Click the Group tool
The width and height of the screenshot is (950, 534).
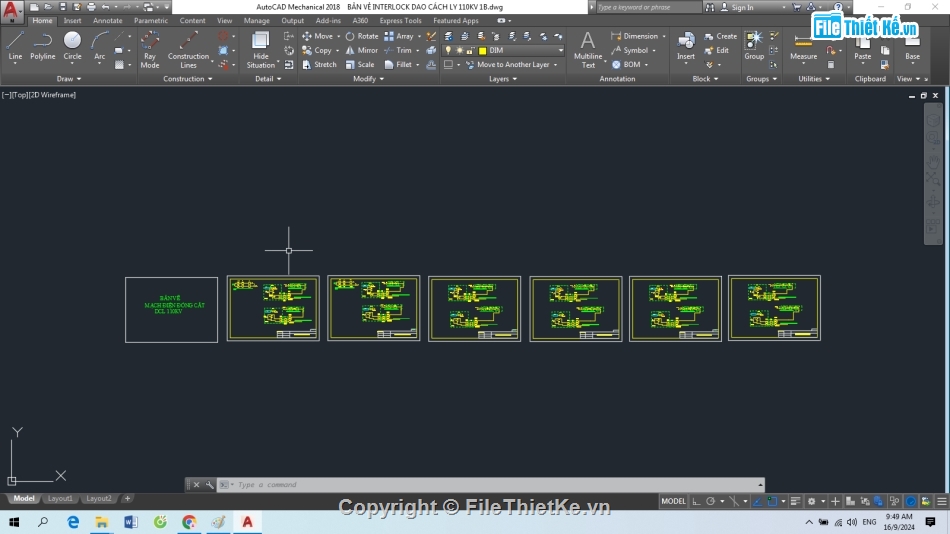754,46
